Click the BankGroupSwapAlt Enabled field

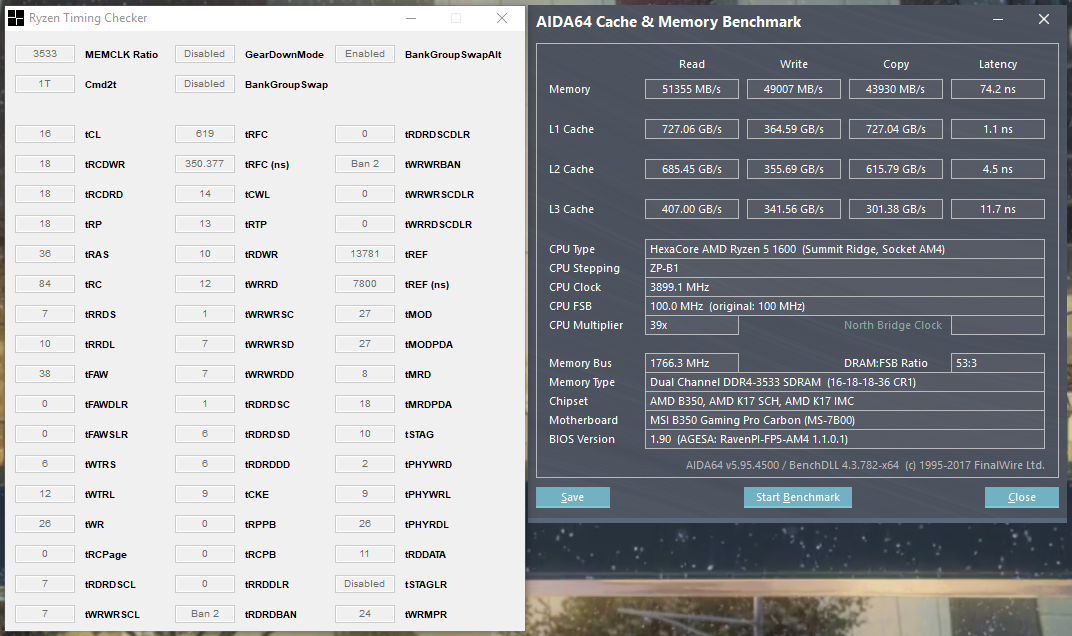point(365,54)
